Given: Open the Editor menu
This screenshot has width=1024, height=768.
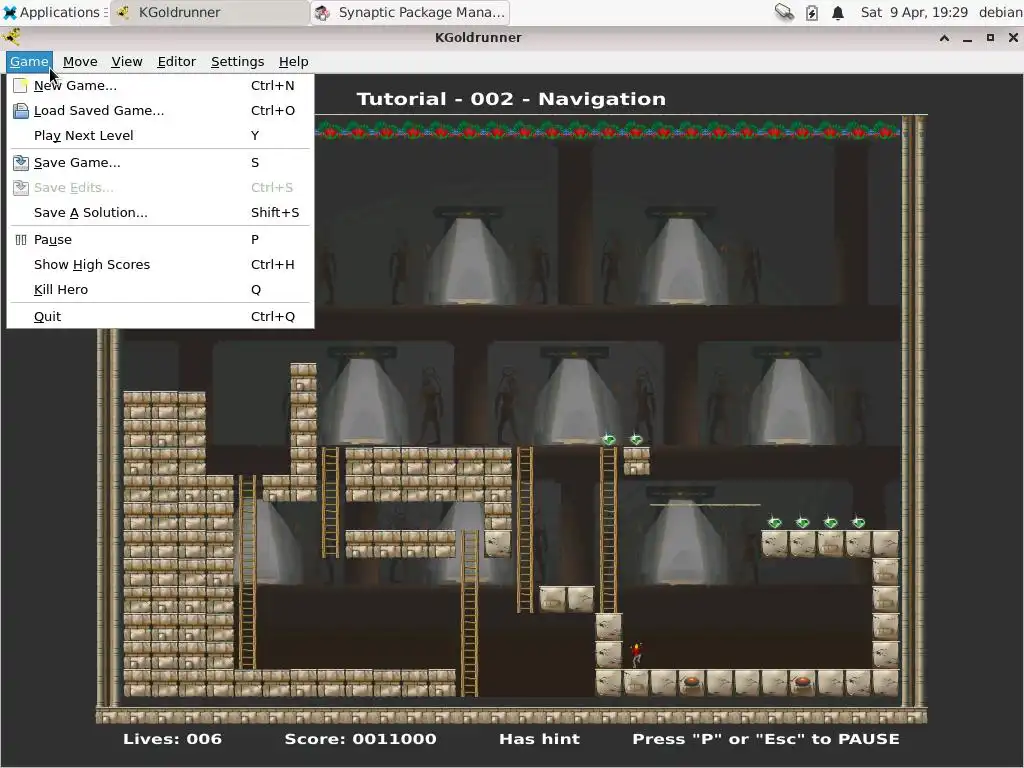Looking at the screenshot, I should [x=176, y=61].
